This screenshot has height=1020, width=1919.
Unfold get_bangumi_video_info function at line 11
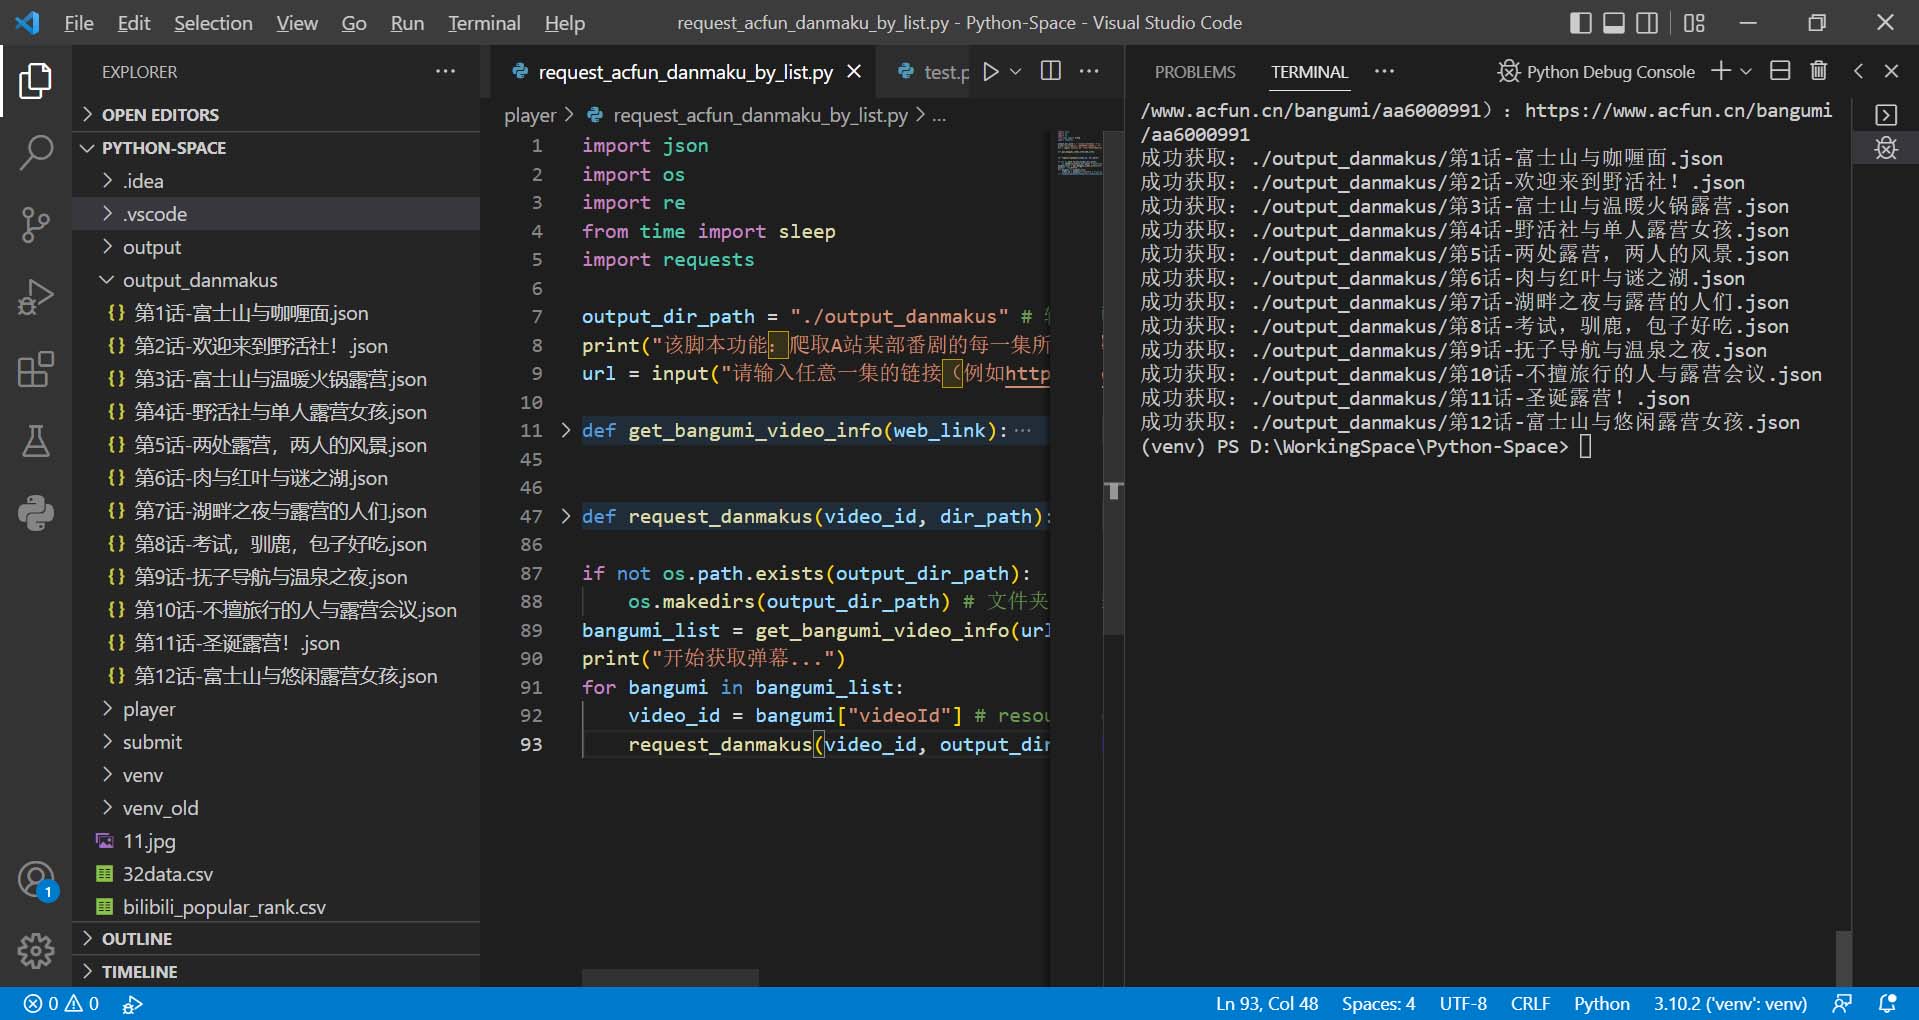tap(566, 431)
